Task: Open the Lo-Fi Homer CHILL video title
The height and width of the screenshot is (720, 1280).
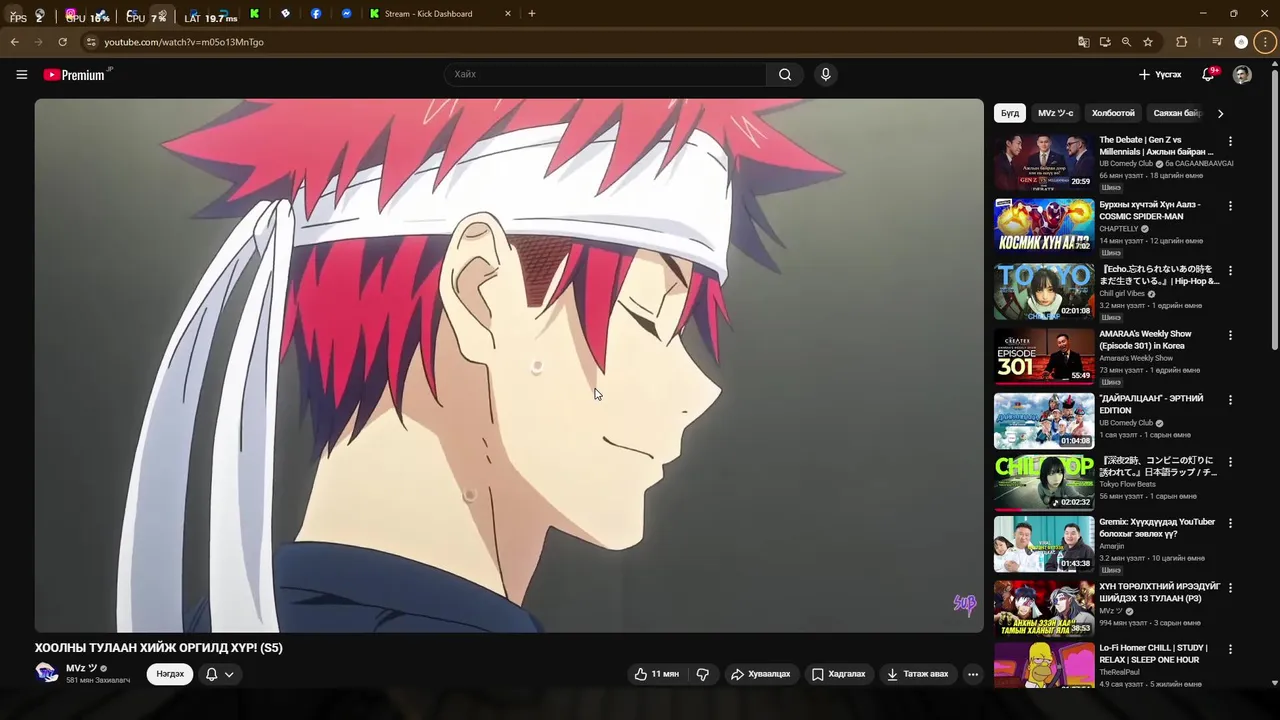Action: (x=1153, y=654)
